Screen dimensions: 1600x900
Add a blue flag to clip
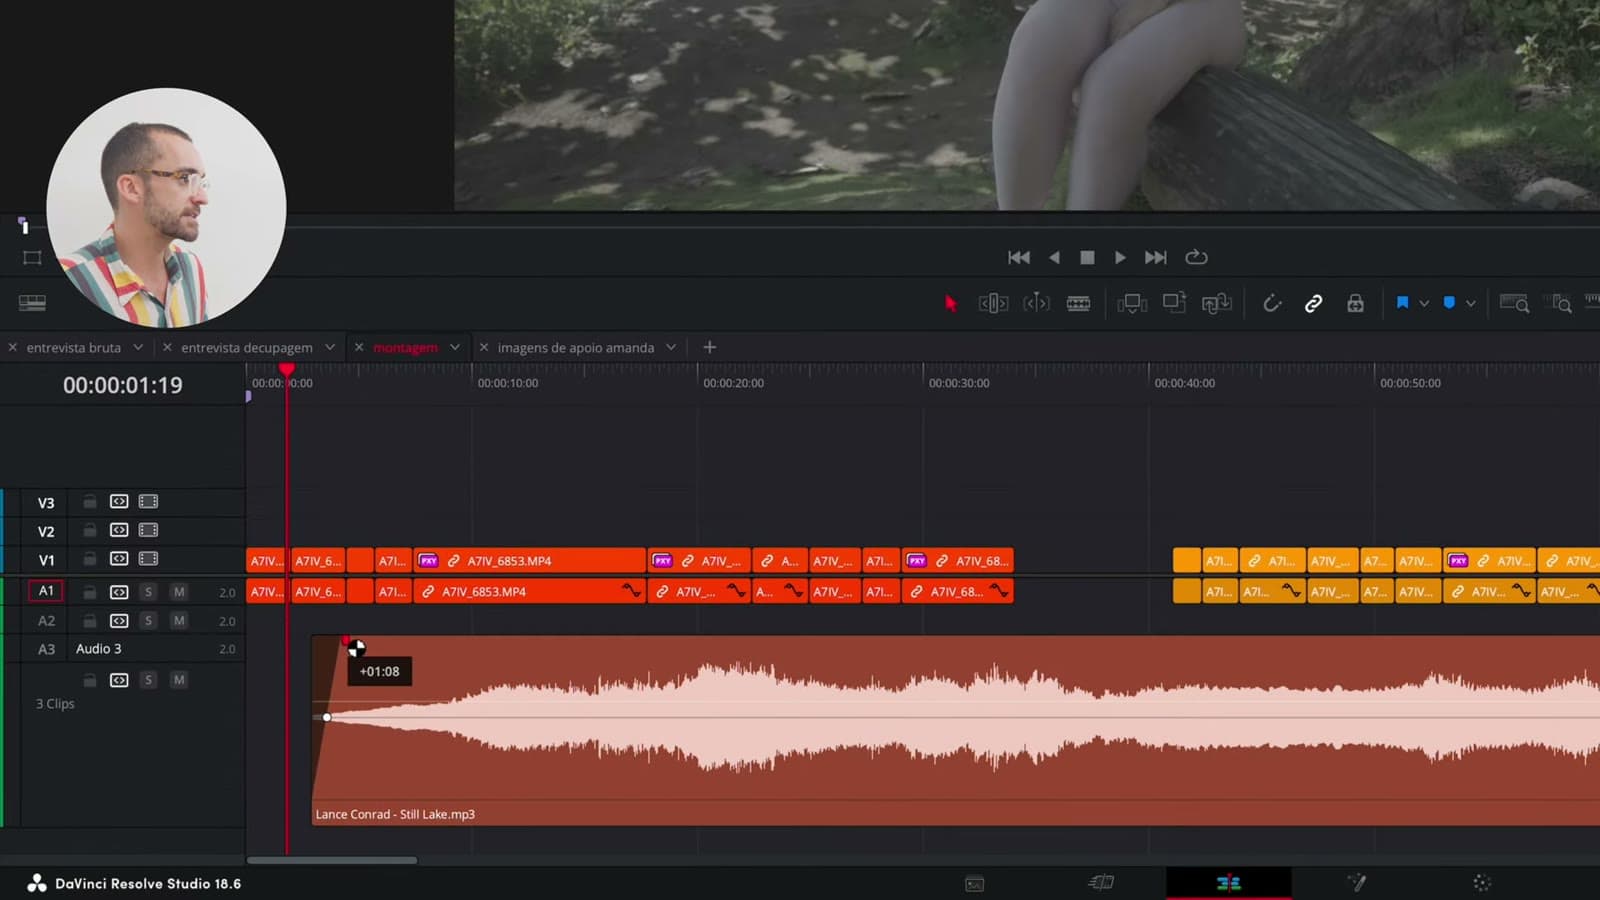click(x=1402, y=303)
